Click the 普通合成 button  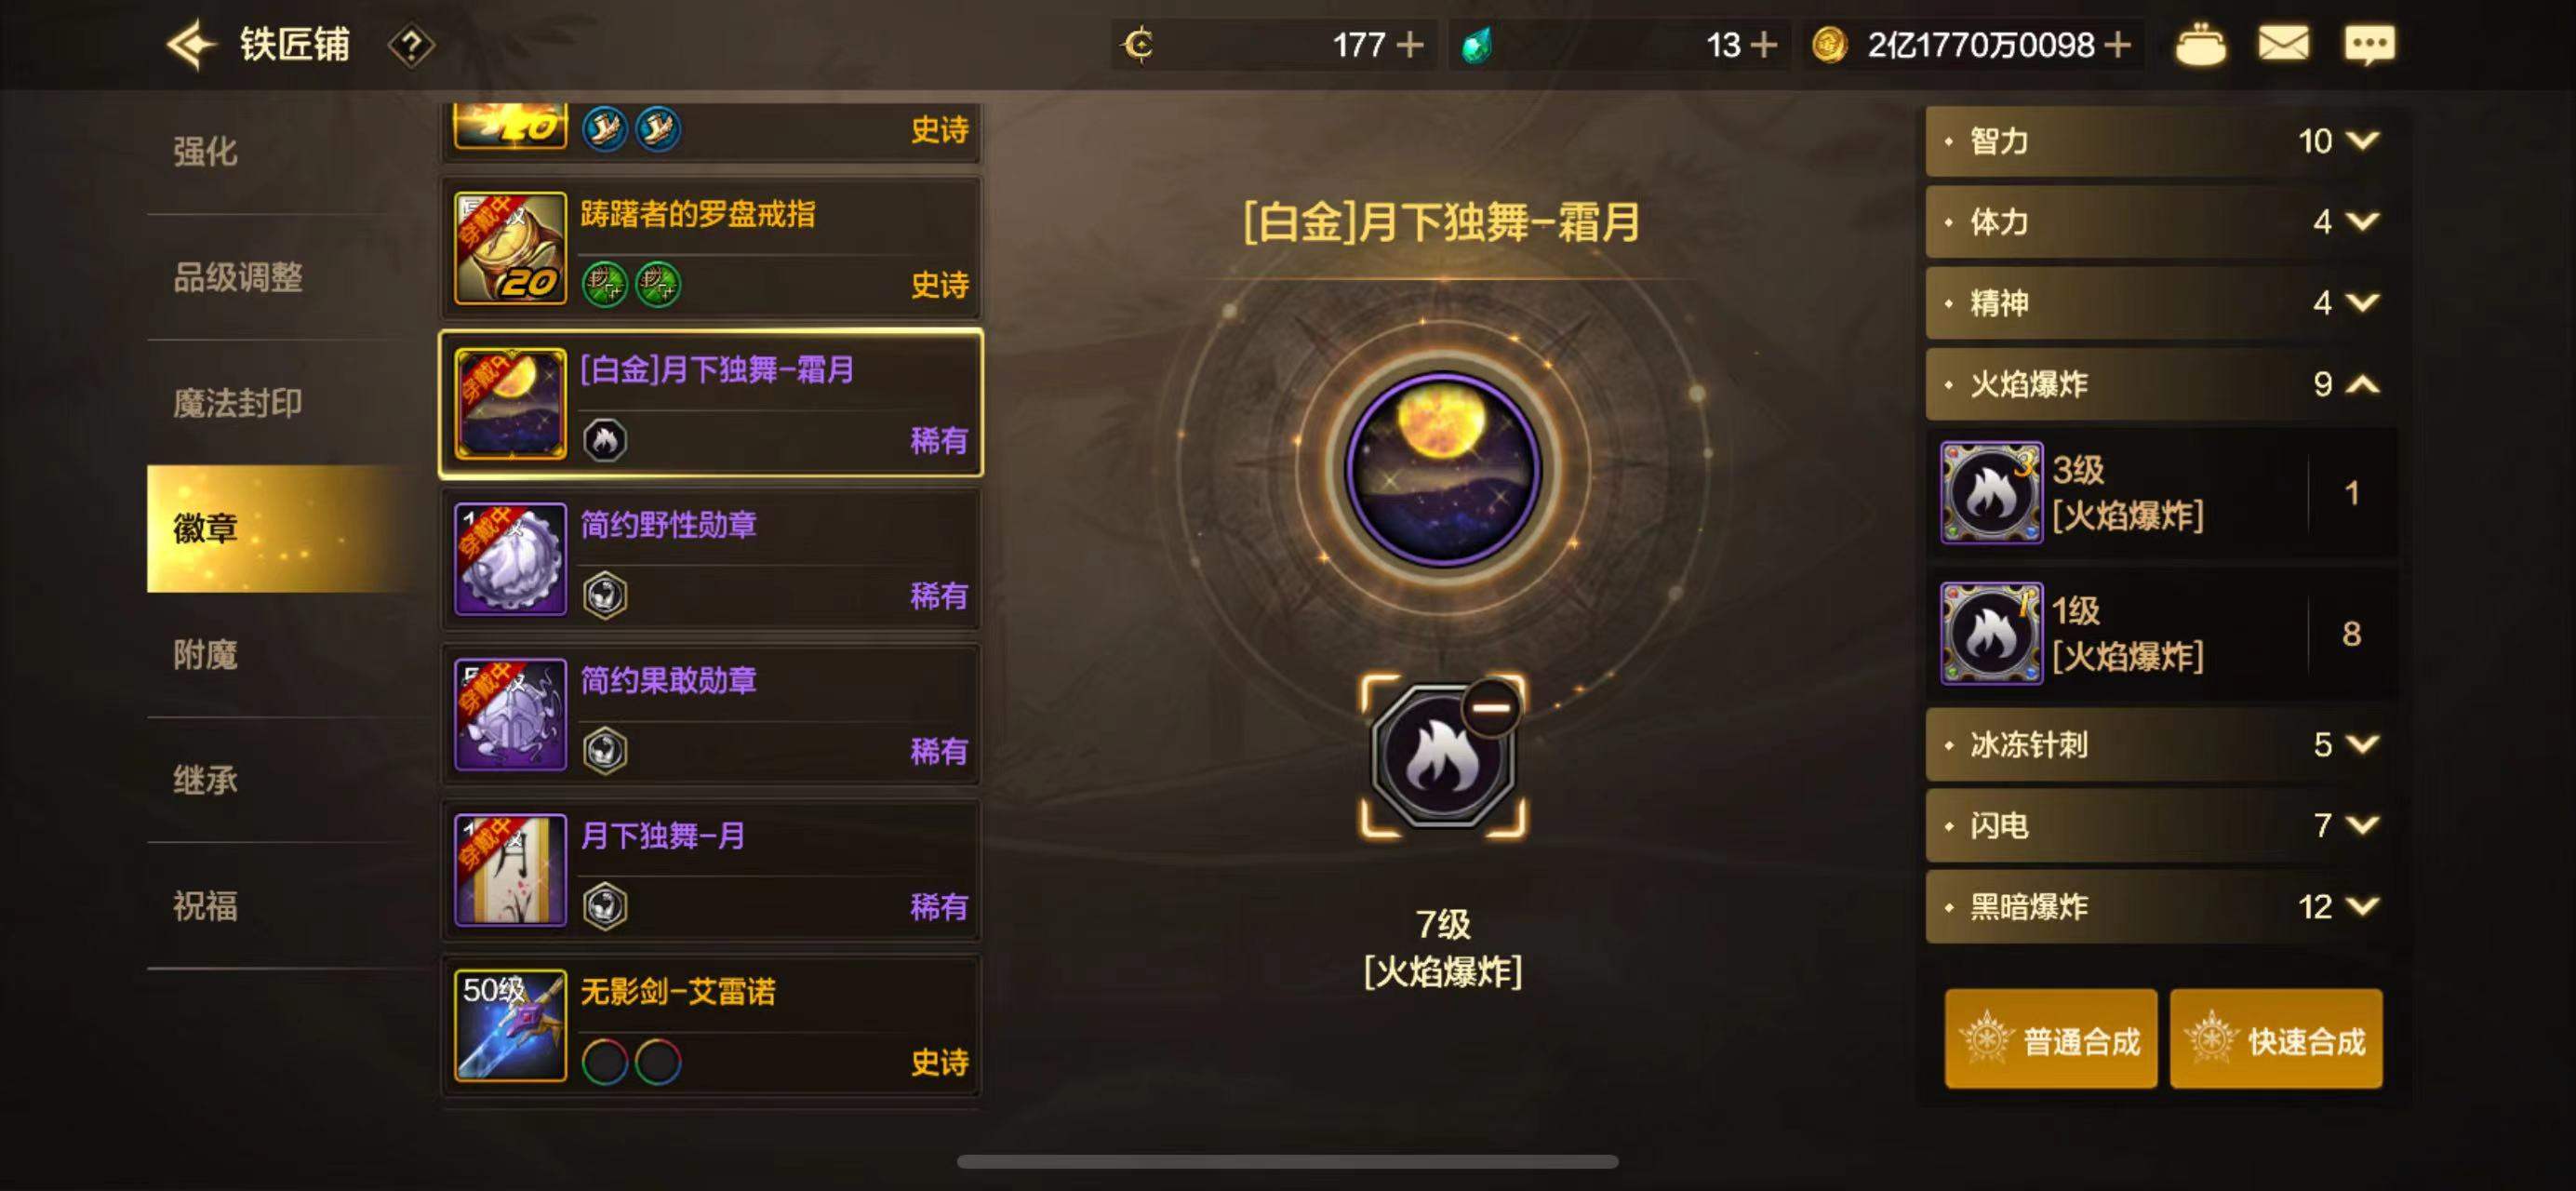click(2050, 1039)
